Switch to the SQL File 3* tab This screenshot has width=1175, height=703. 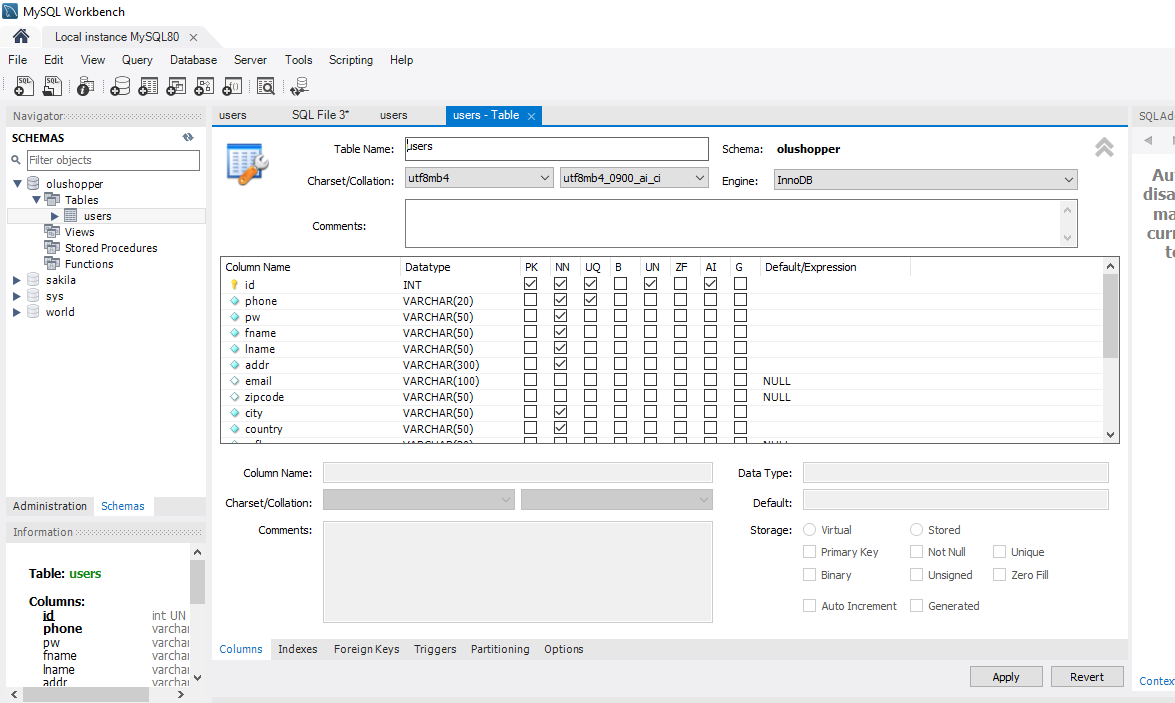click(320, 115)
